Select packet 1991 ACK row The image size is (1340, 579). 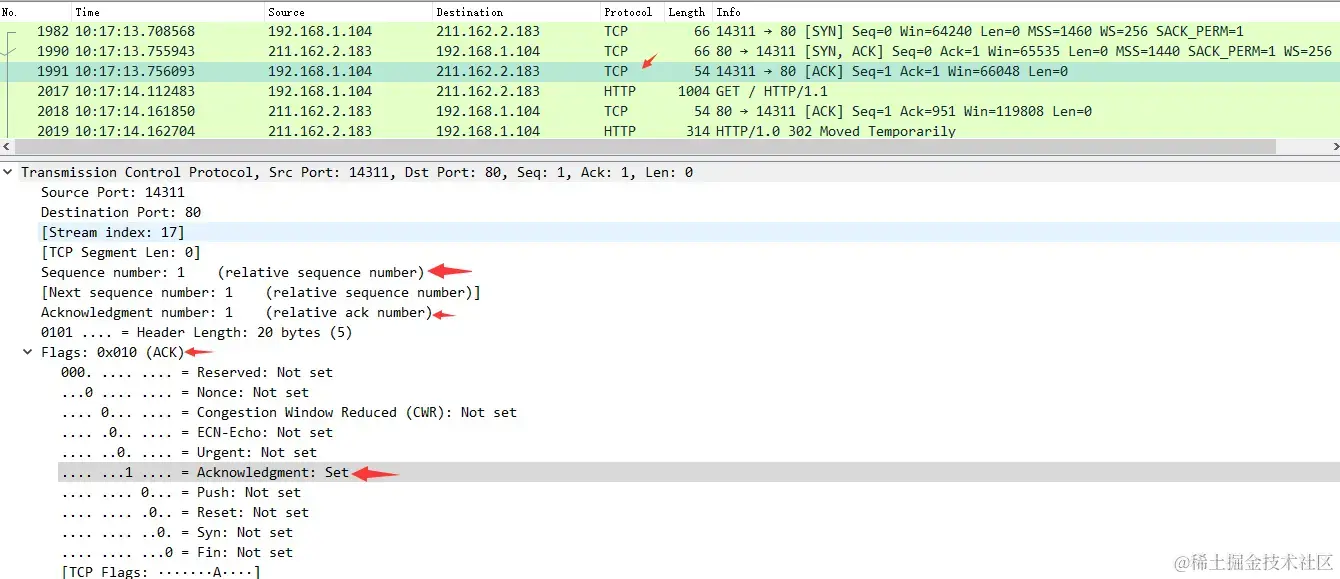pos(670,71)
